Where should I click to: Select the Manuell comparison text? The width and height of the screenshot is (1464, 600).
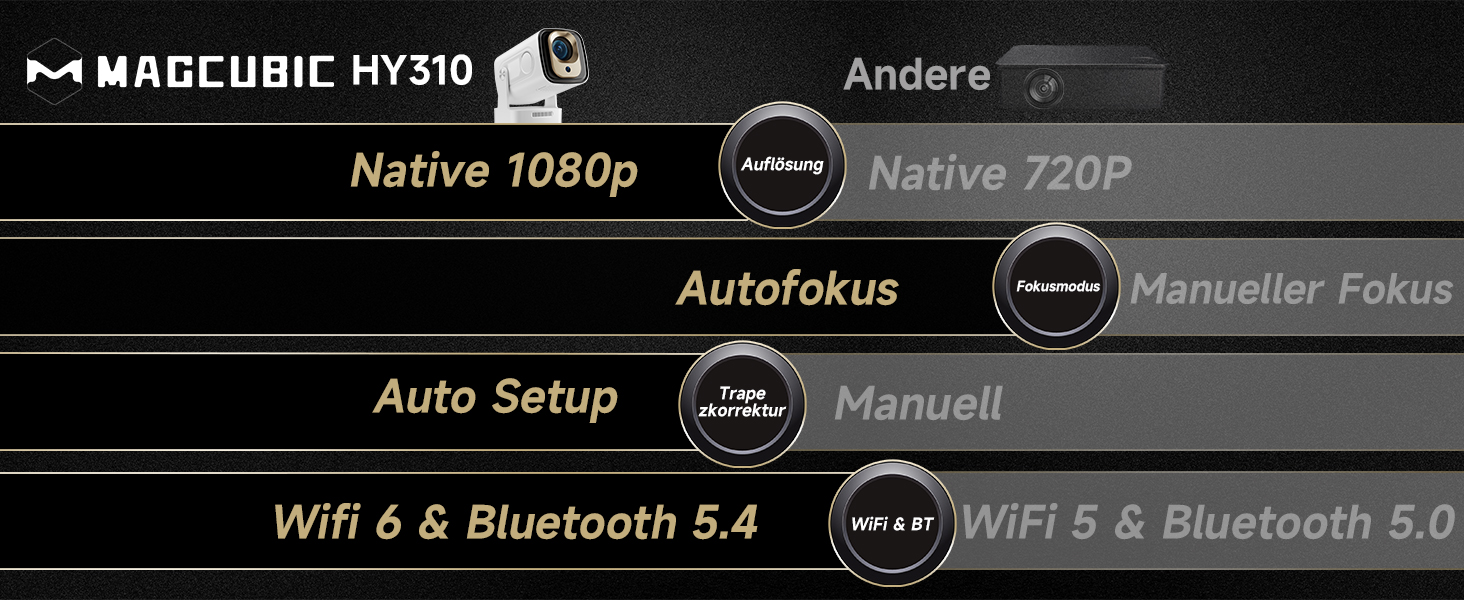[x=918, y=404]
